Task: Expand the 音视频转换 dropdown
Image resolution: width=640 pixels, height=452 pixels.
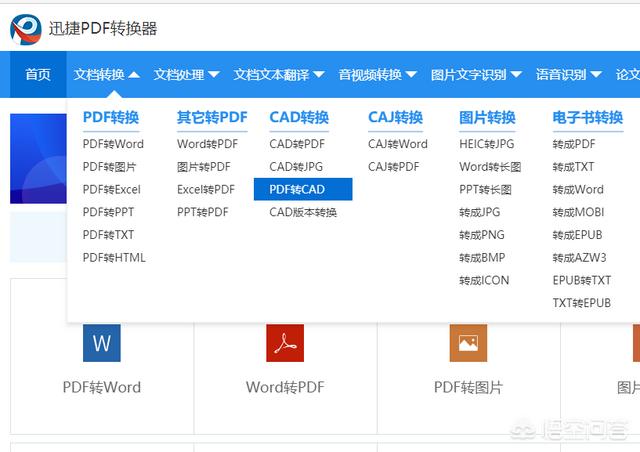Action: click(x=378, y=74)
